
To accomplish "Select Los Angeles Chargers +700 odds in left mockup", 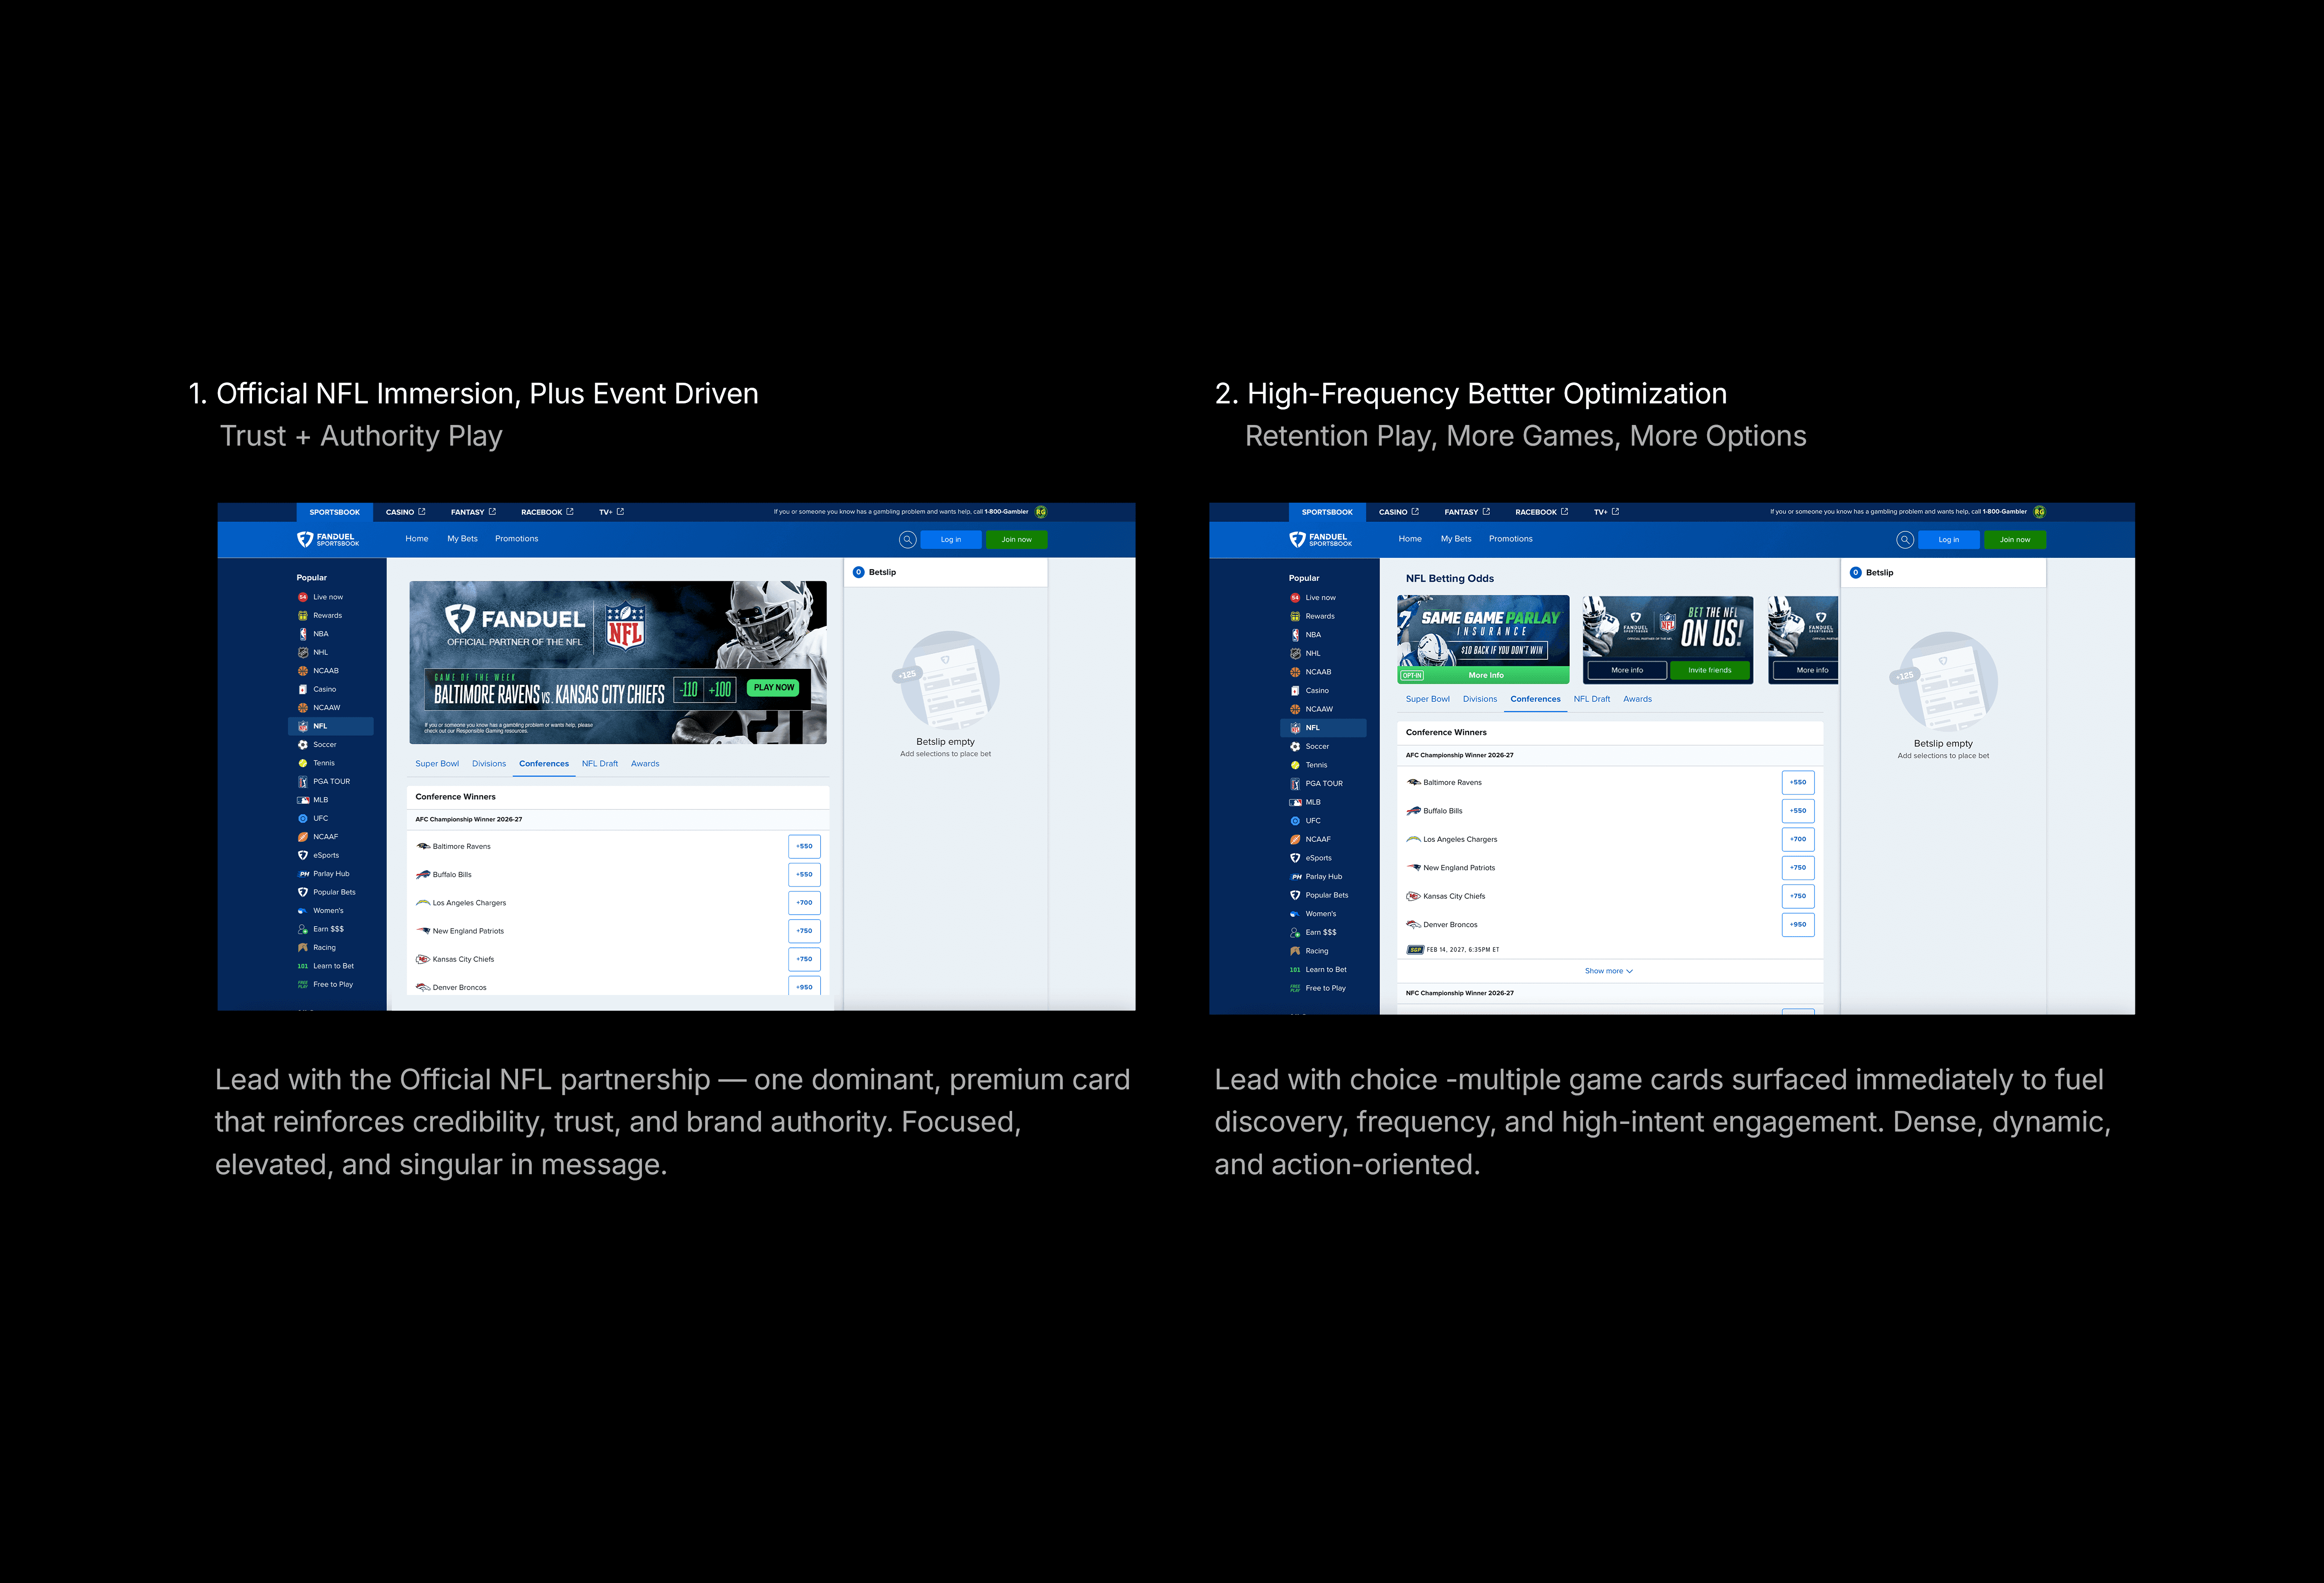I will tap(804, 903).
